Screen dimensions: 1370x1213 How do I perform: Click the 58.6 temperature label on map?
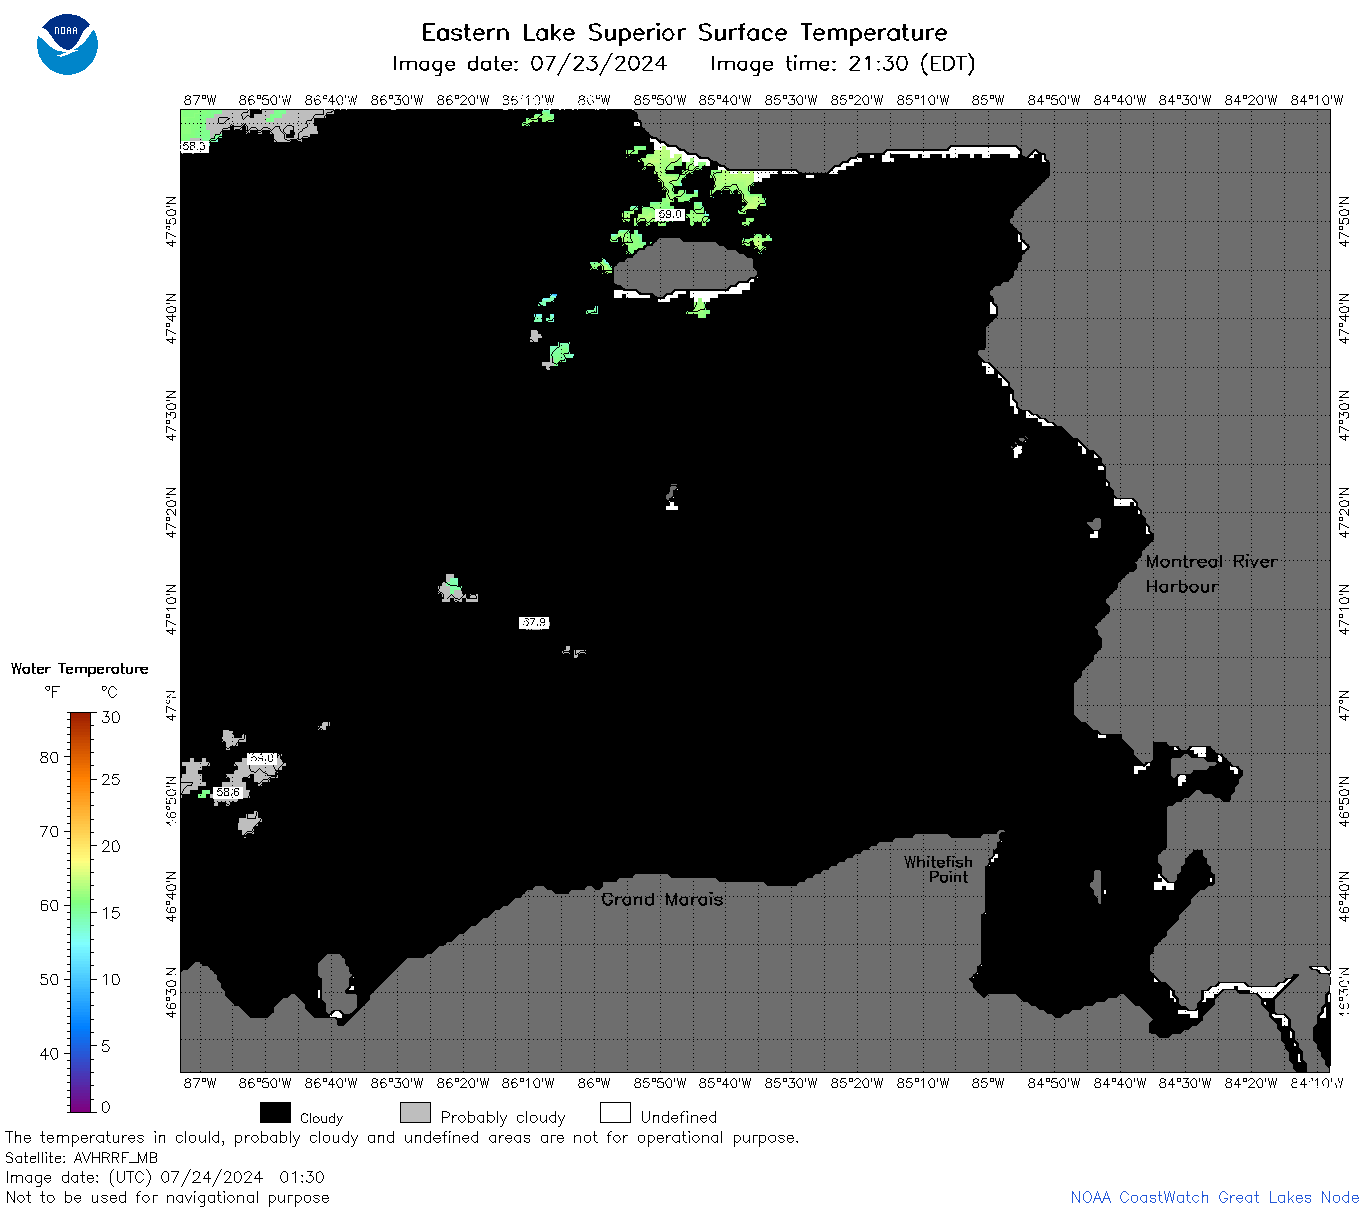click(228, 792)
